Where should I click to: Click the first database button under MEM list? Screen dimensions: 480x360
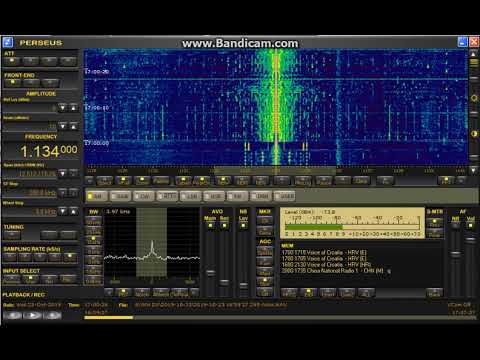289,293
